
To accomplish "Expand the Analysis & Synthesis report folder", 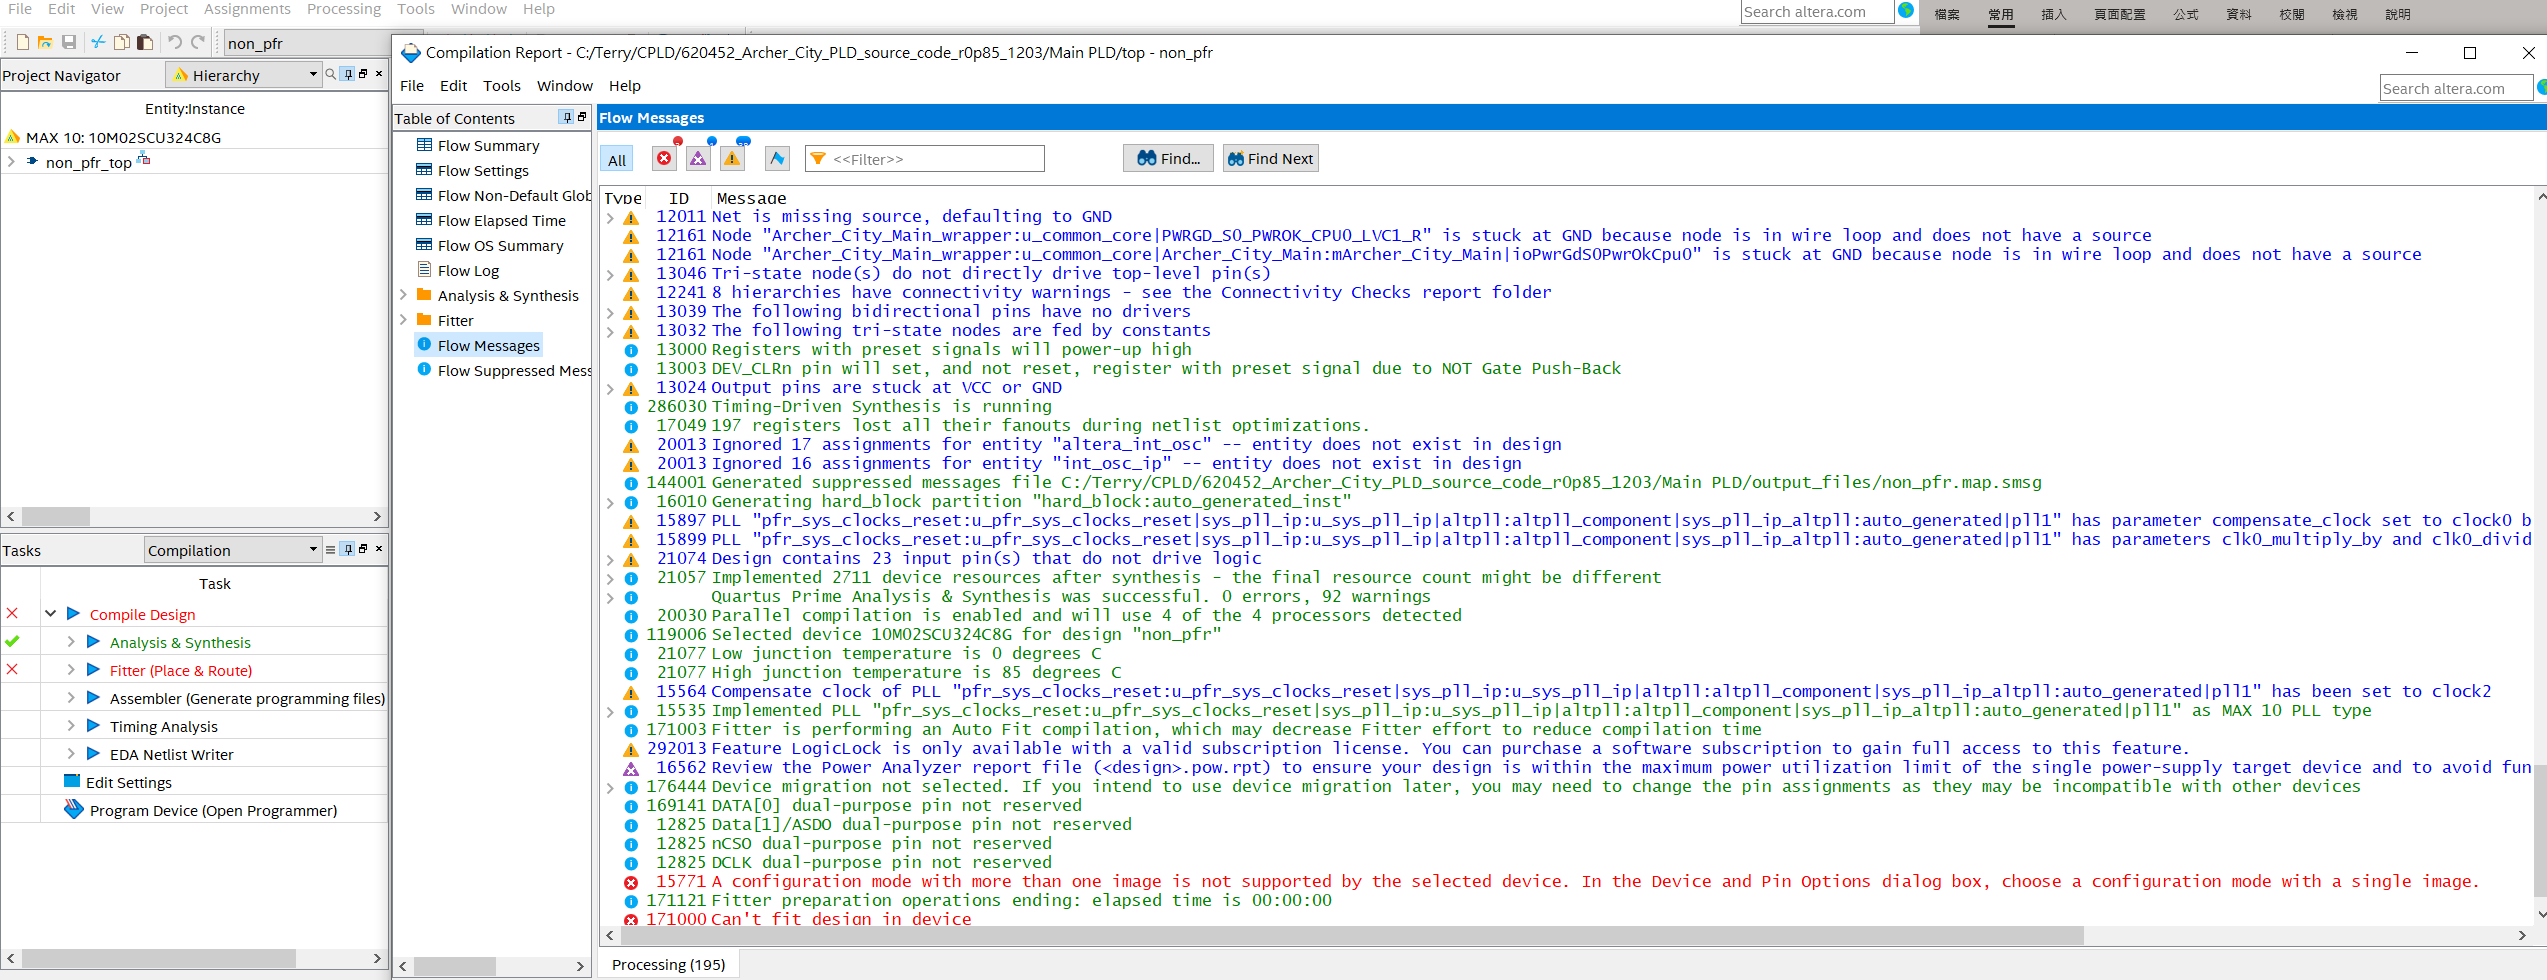I will coord(404,295).
